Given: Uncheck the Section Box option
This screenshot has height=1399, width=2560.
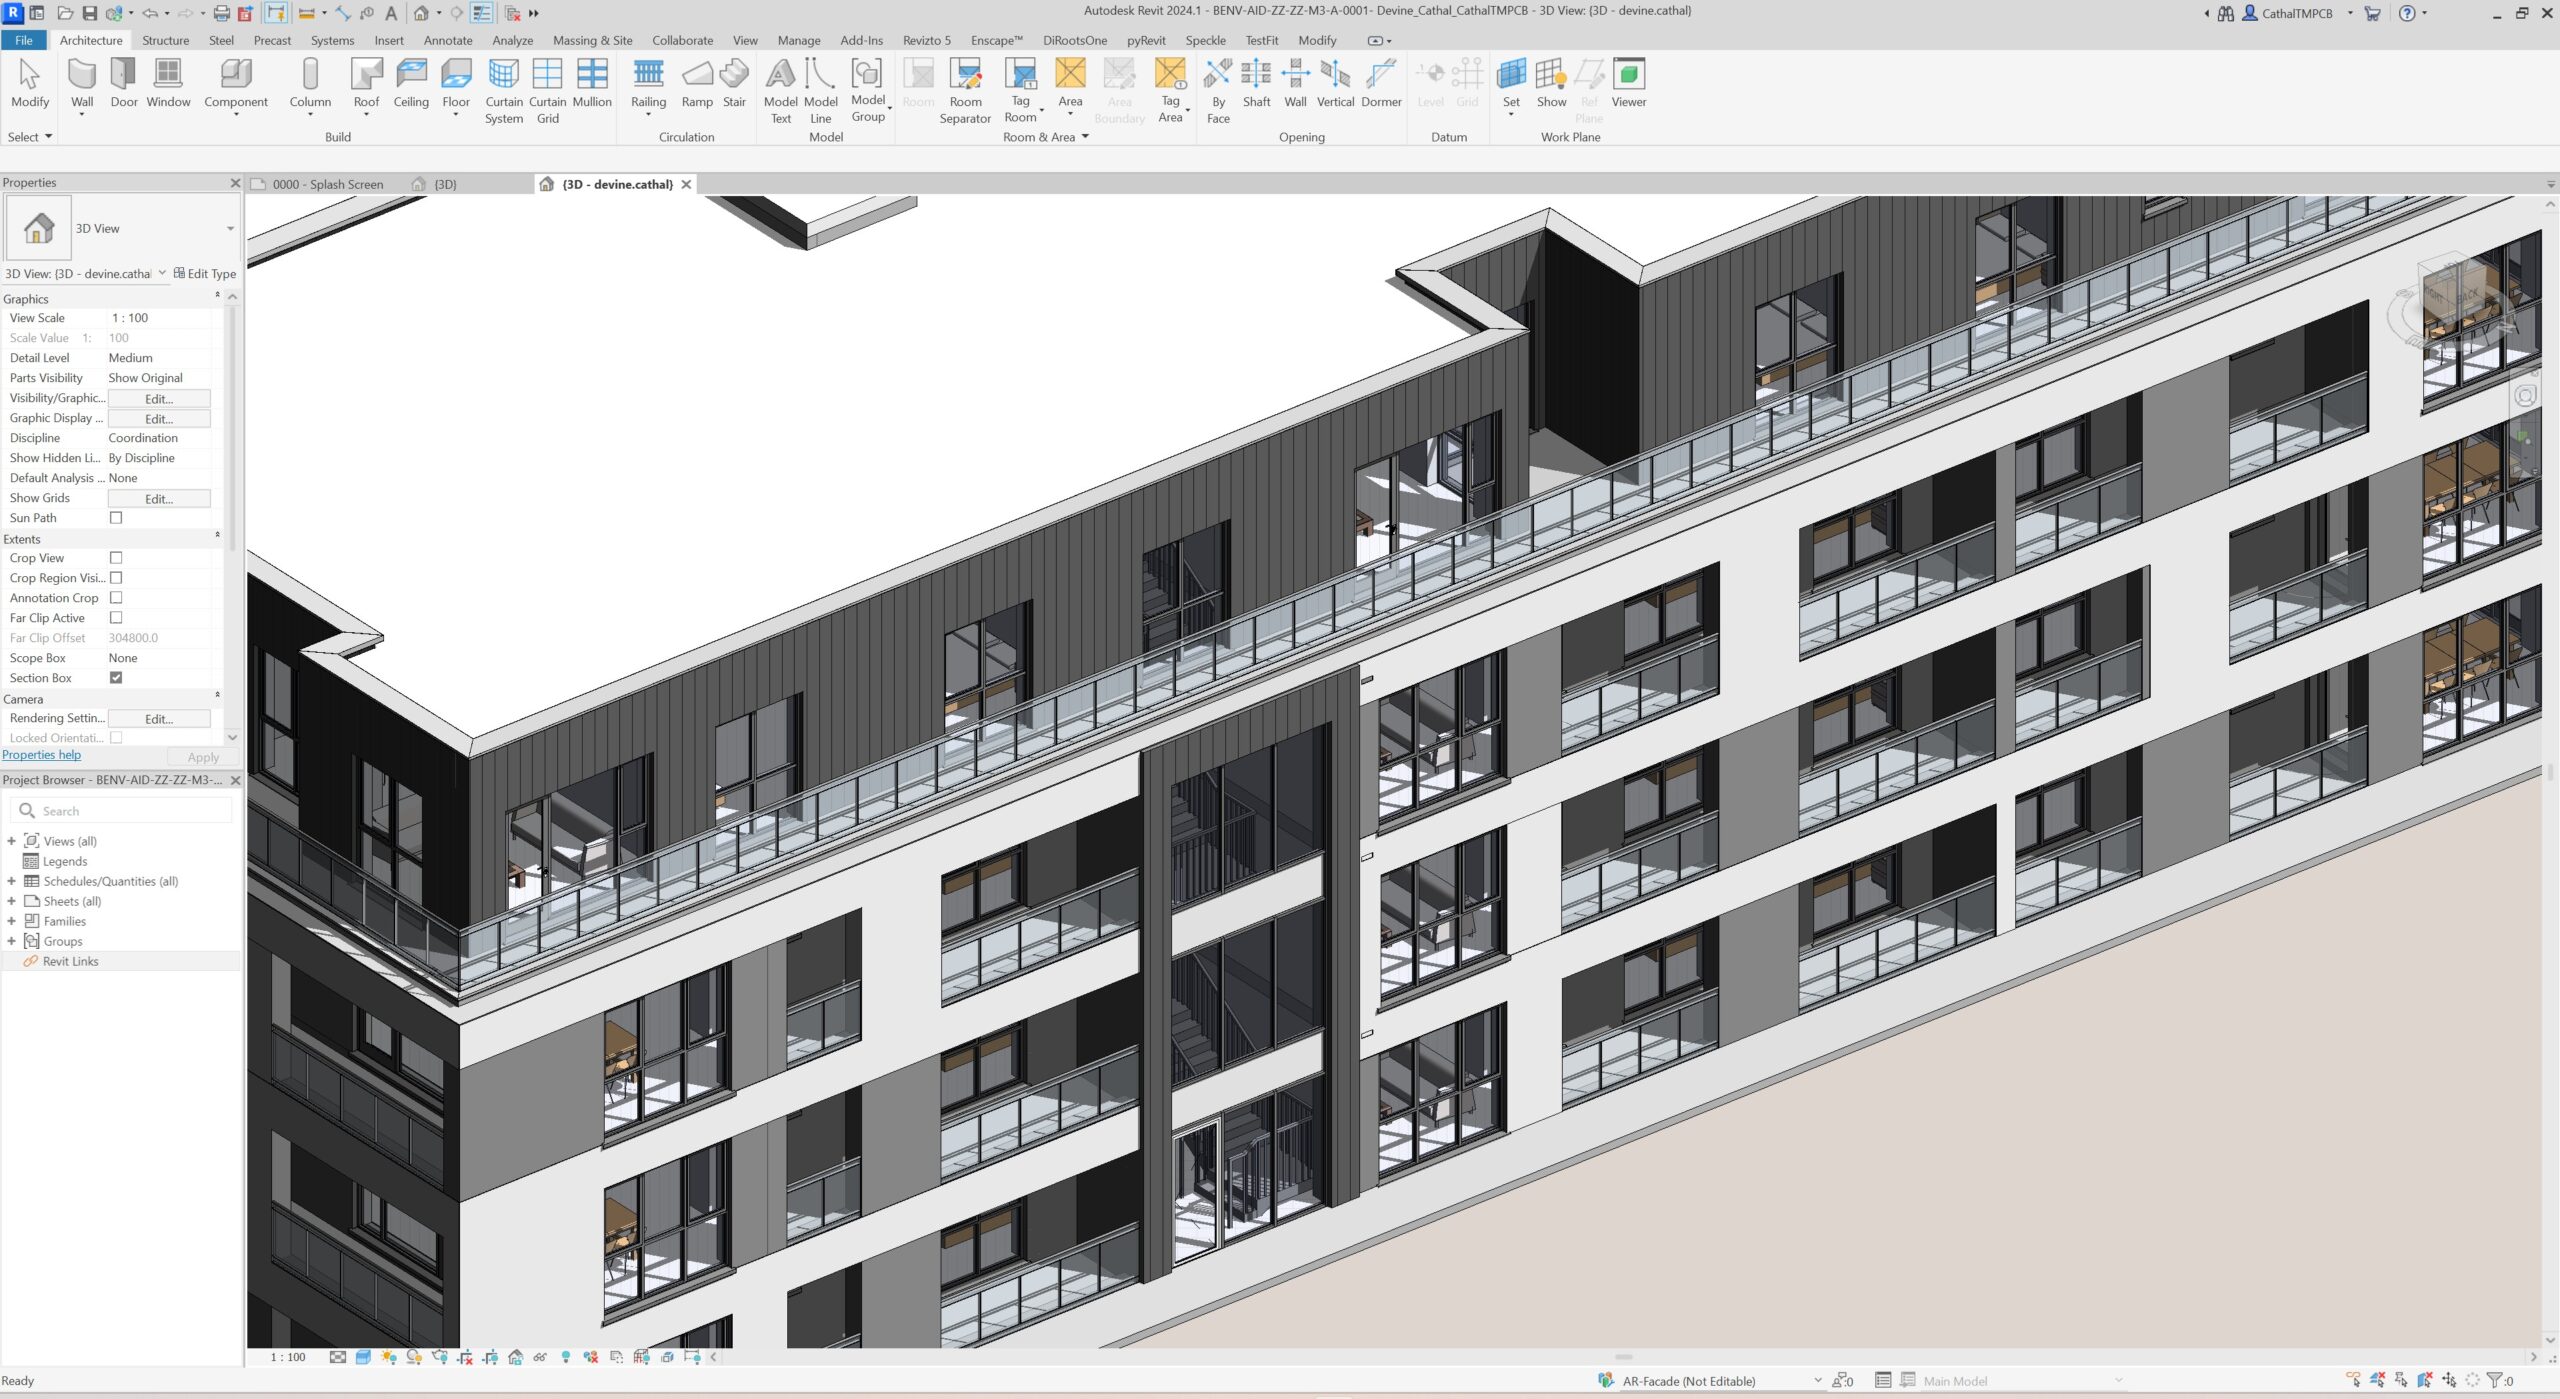Looking at the screenshot, I should click(x=116, y=678).
